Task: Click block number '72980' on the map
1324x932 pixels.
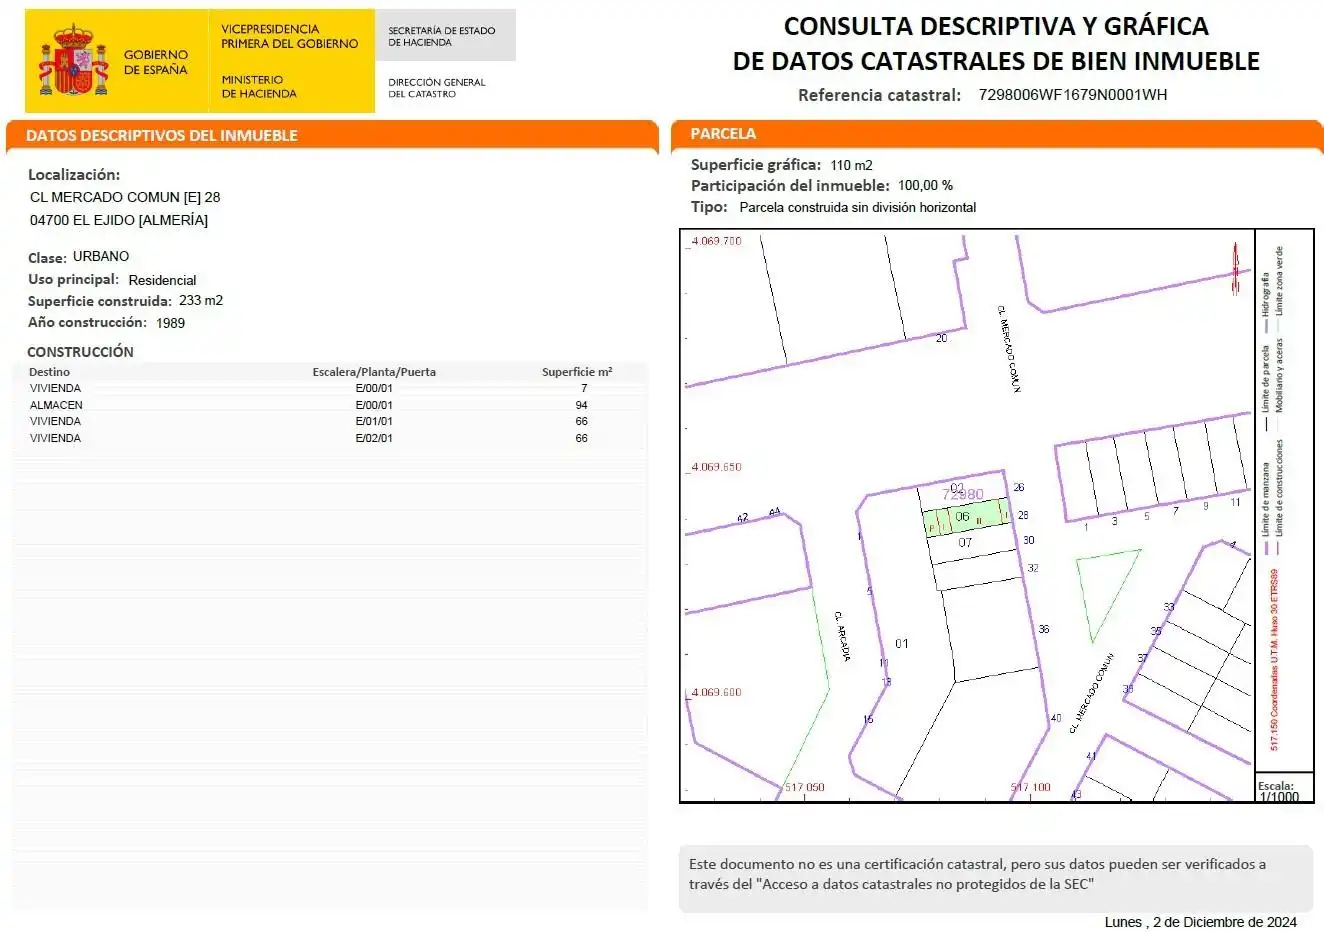Action: [963, 495]
